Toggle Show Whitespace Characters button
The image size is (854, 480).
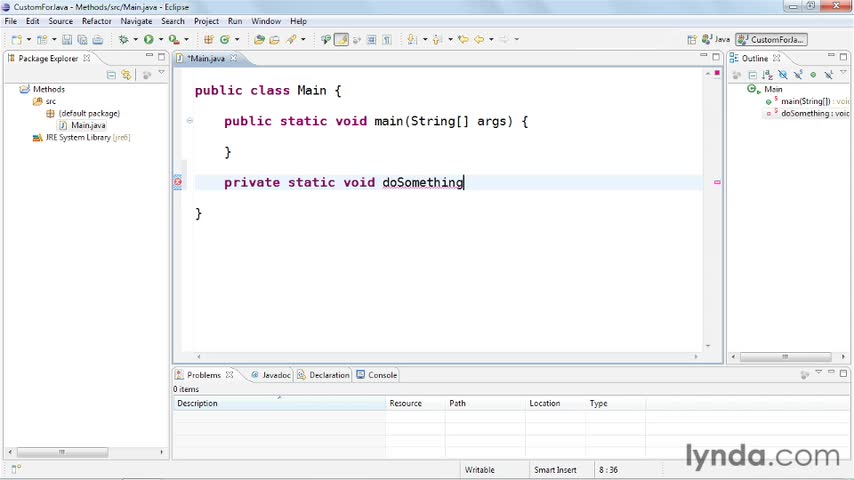click(387, 39)
